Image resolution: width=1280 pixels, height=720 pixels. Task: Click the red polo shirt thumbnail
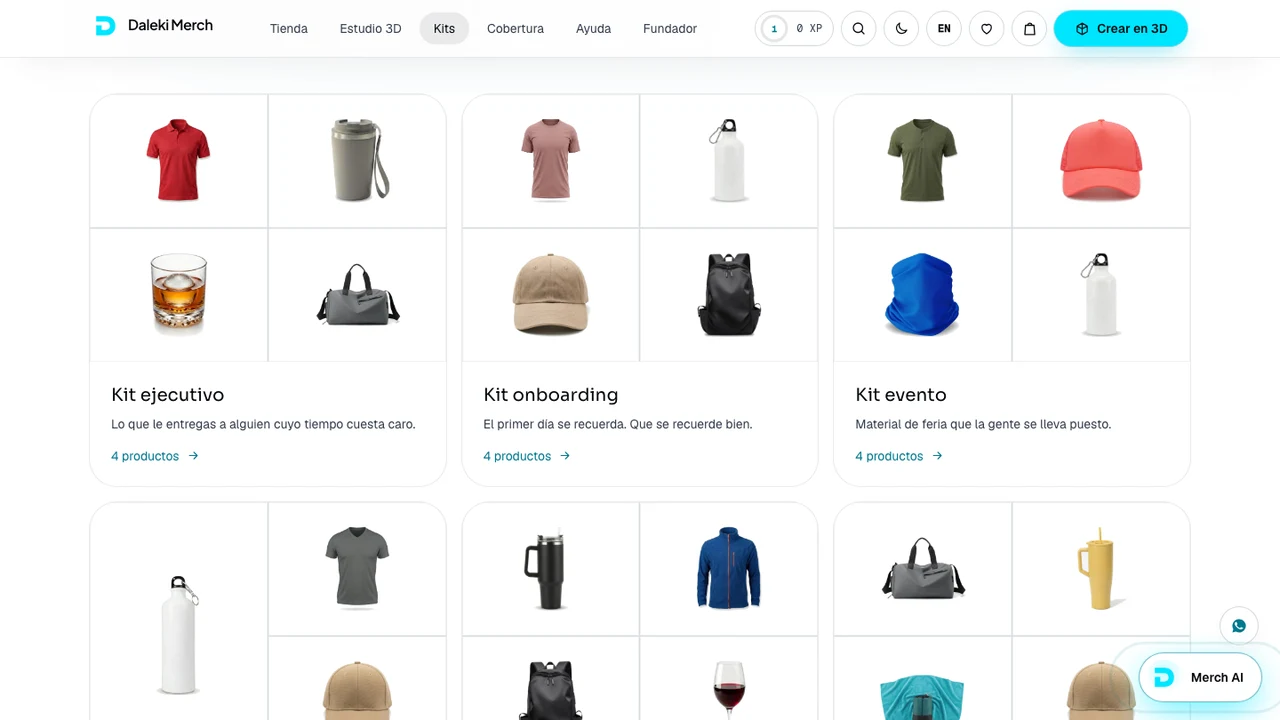coord(179,161)
